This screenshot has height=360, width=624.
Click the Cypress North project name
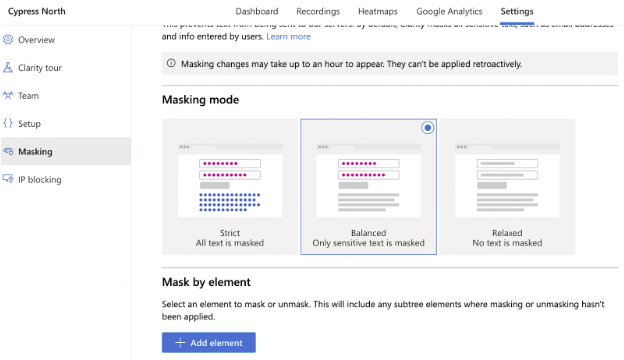[x=37, y=12]
